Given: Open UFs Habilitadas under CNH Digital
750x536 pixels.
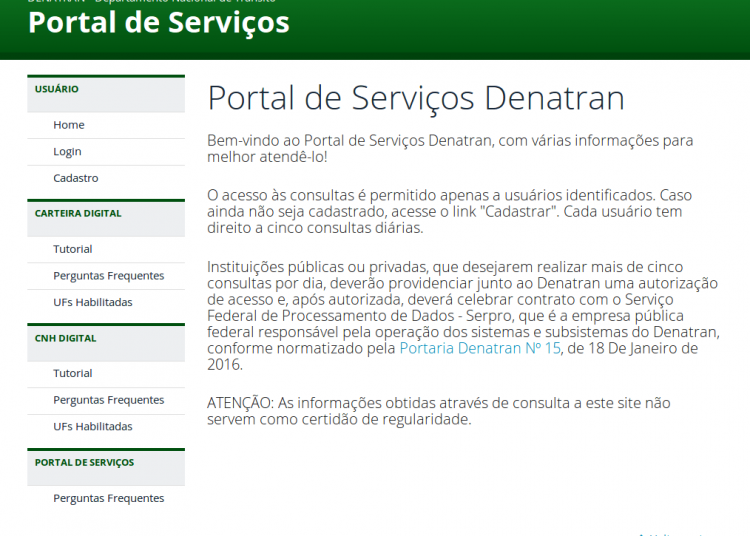Looking at the screenshot, I should tap(93, 427).
